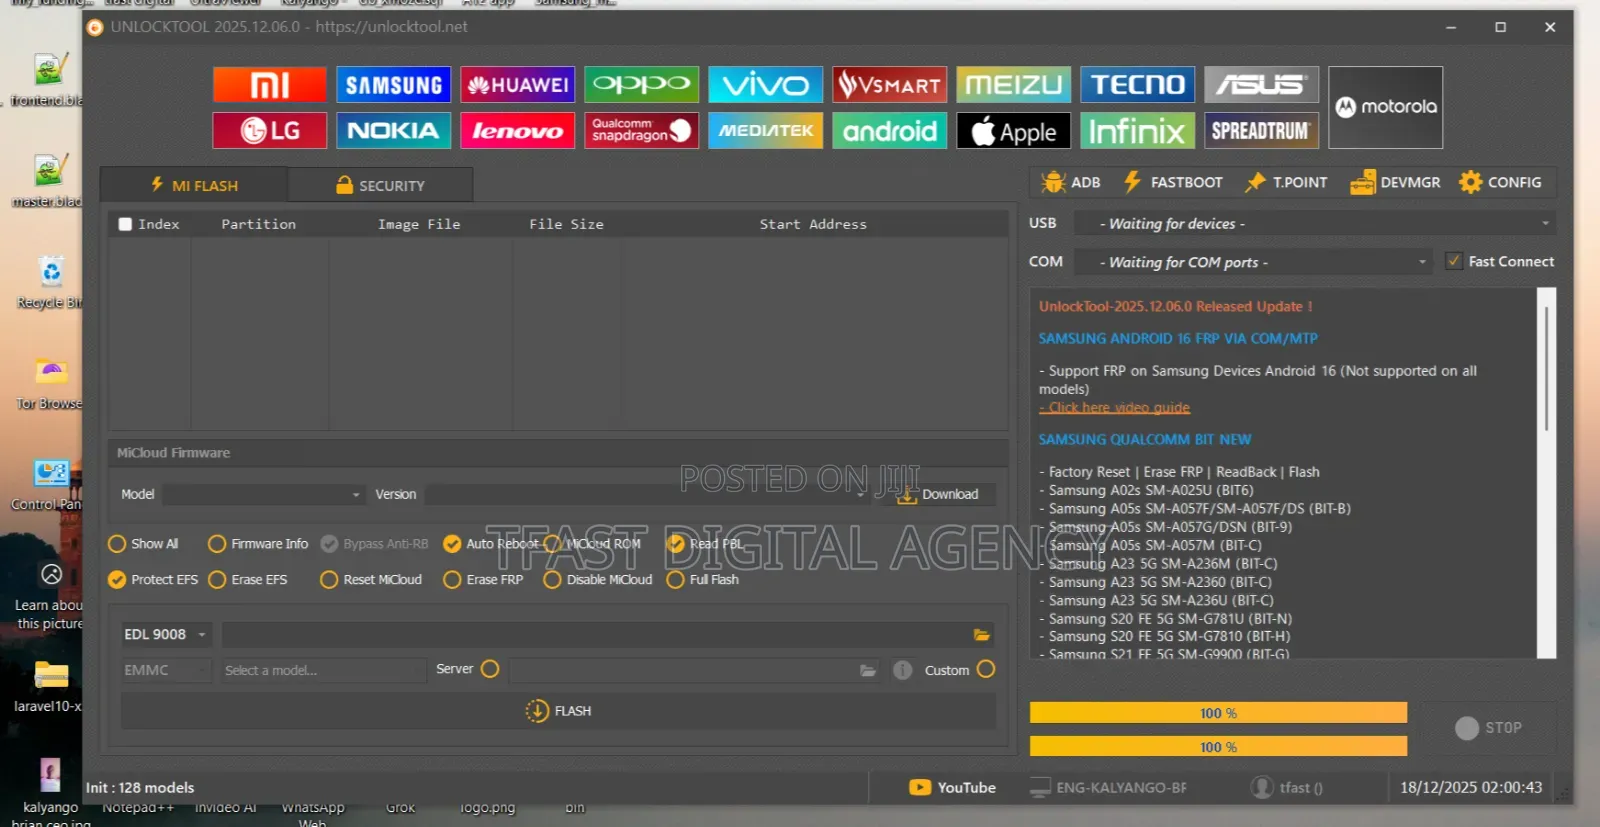This screenshot has height=827, width=1600.
Task: Open the Version dropdown field
Action: pyautogui.click(x=648, y=494)
